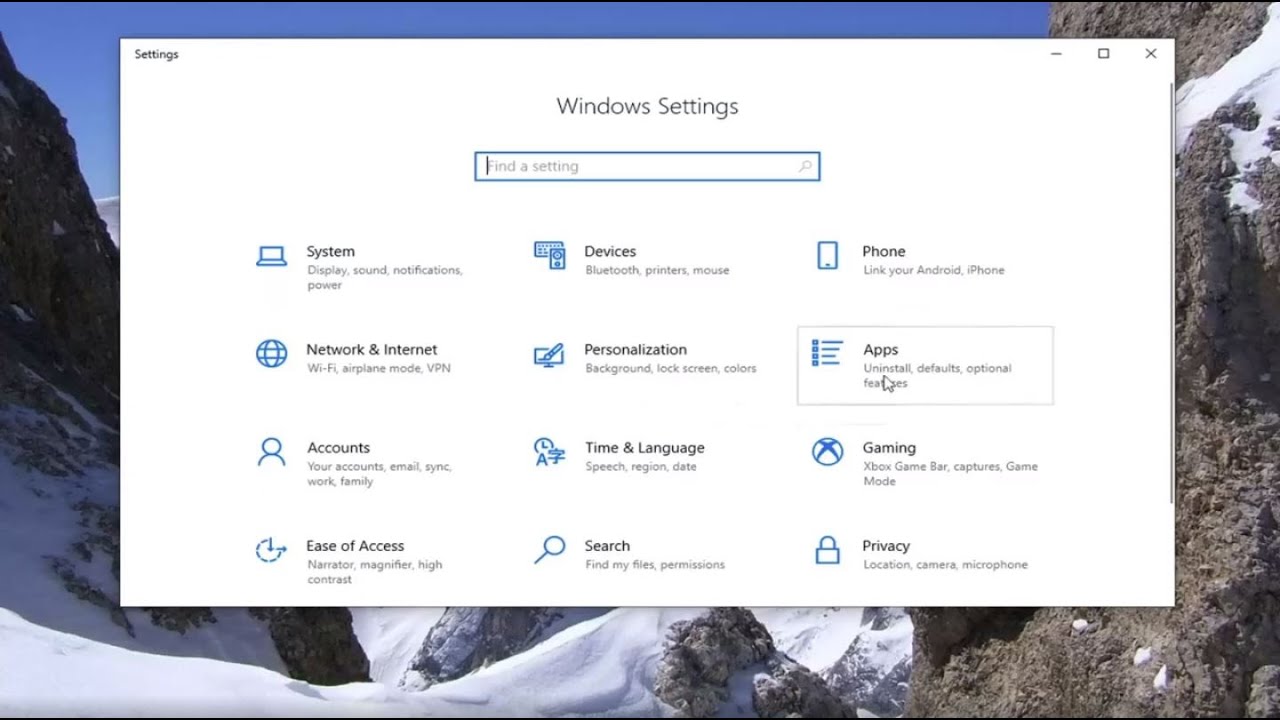Screen dimensions: 1280x720
Task: Open 'Time & Language' category title
Action: (644, 447)
